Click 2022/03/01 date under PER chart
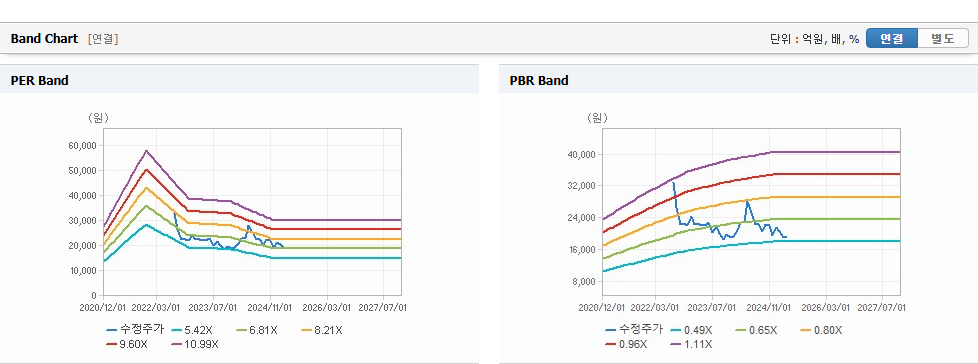Image resolution: width=978 pixels, height=364 pixels. 156,308
